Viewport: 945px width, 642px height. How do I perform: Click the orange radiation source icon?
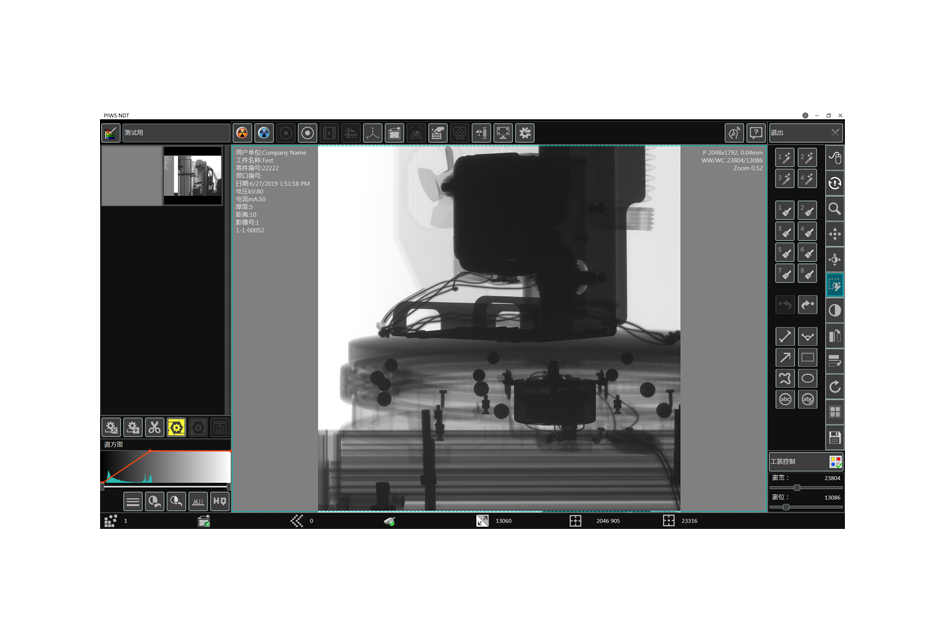coord(242,133)
